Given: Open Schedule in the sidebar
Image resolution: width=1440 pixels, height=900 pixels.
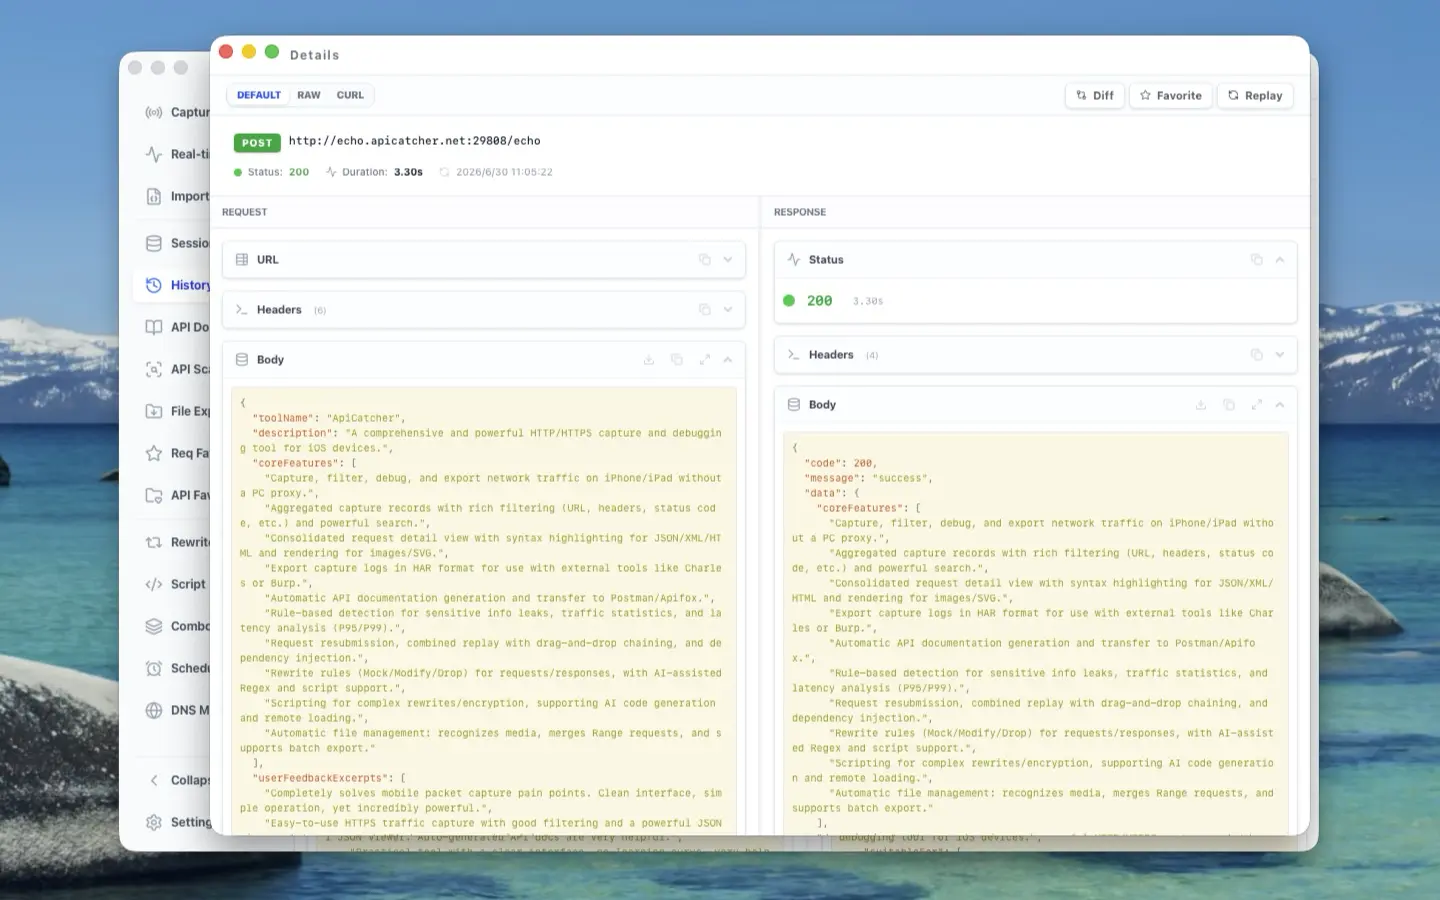Looking at the screenshot, I should click(177, 668).
